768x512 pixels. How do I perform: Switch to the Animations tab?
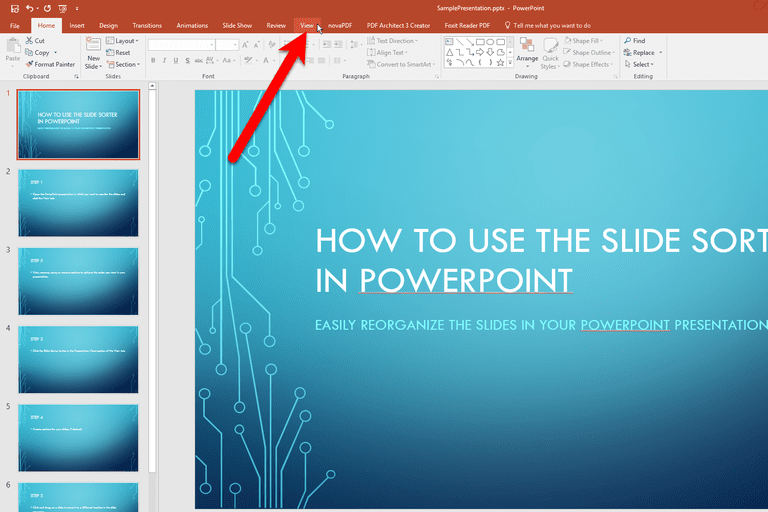(192, 25)
